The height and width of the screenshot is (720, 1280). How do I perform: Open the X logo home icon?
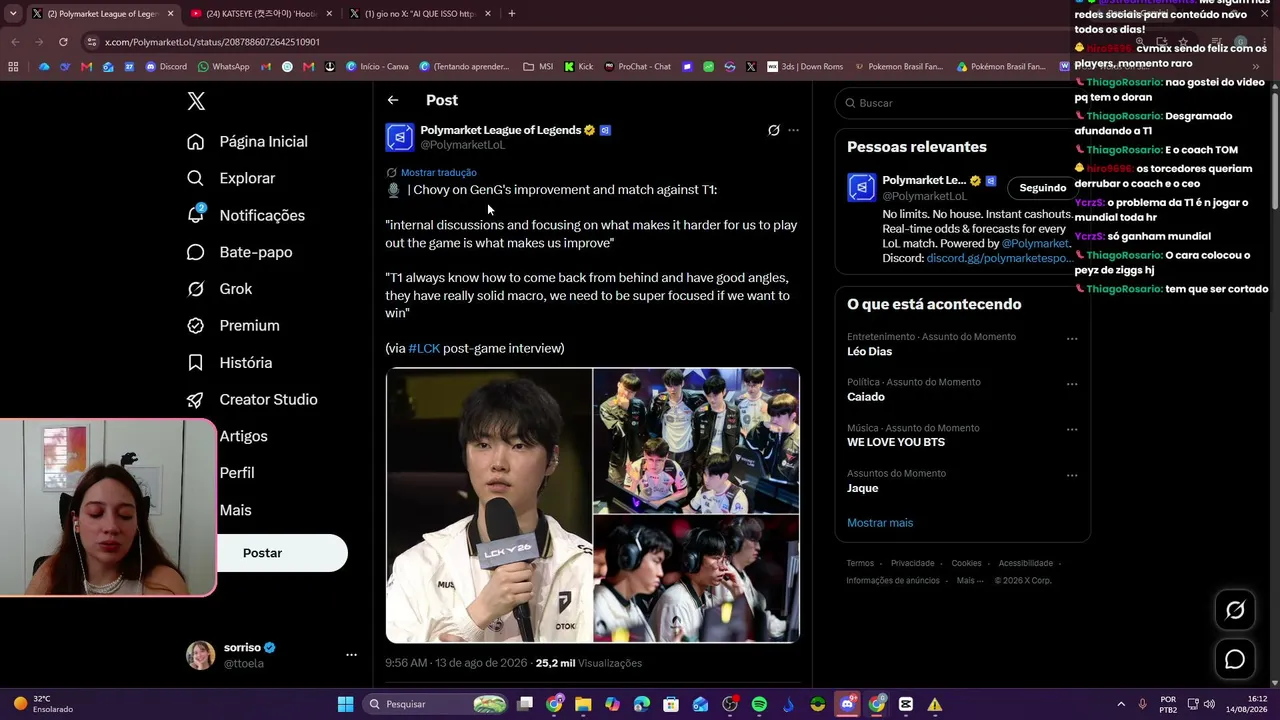point(196,101)
